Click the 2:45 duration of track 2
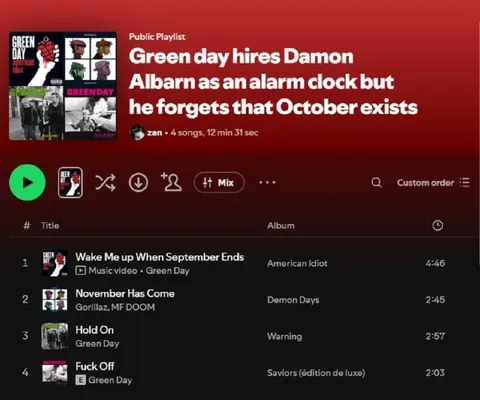480x400 pixels. pyautogui.click(x=435, y=300)
